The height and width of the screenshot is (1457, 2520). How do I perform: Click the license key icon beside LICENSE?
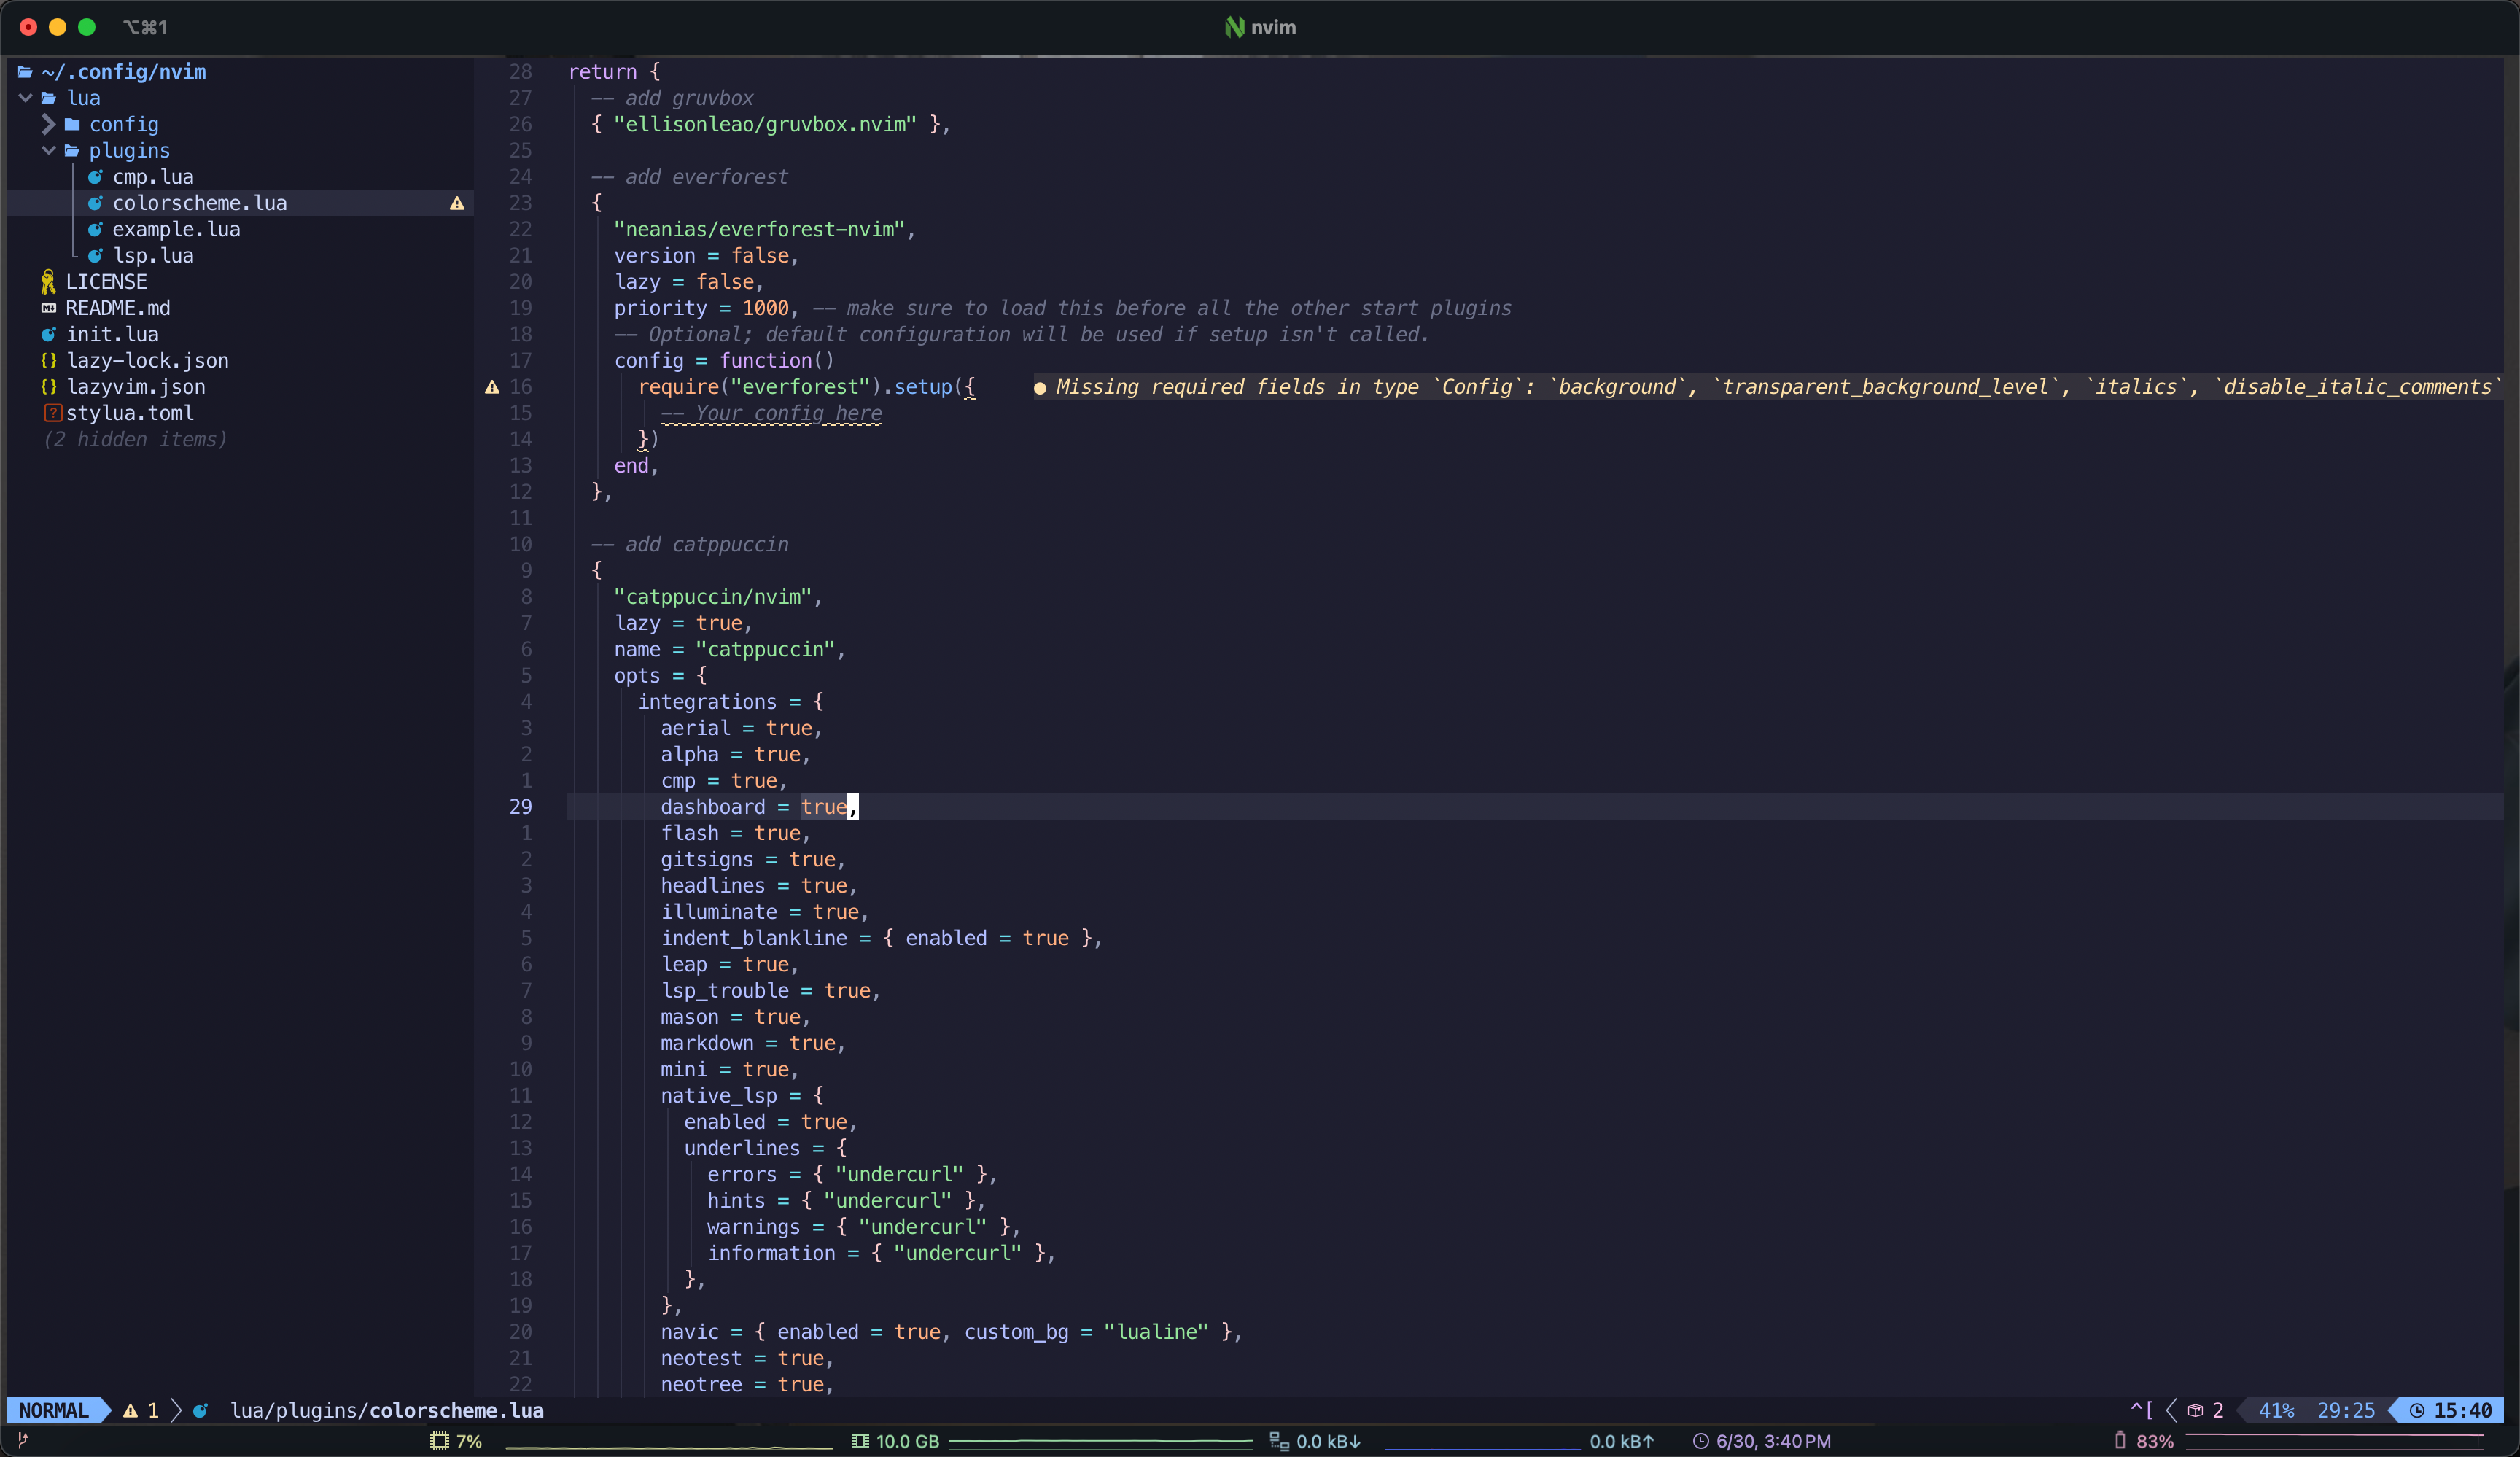(x=48, y=282)
